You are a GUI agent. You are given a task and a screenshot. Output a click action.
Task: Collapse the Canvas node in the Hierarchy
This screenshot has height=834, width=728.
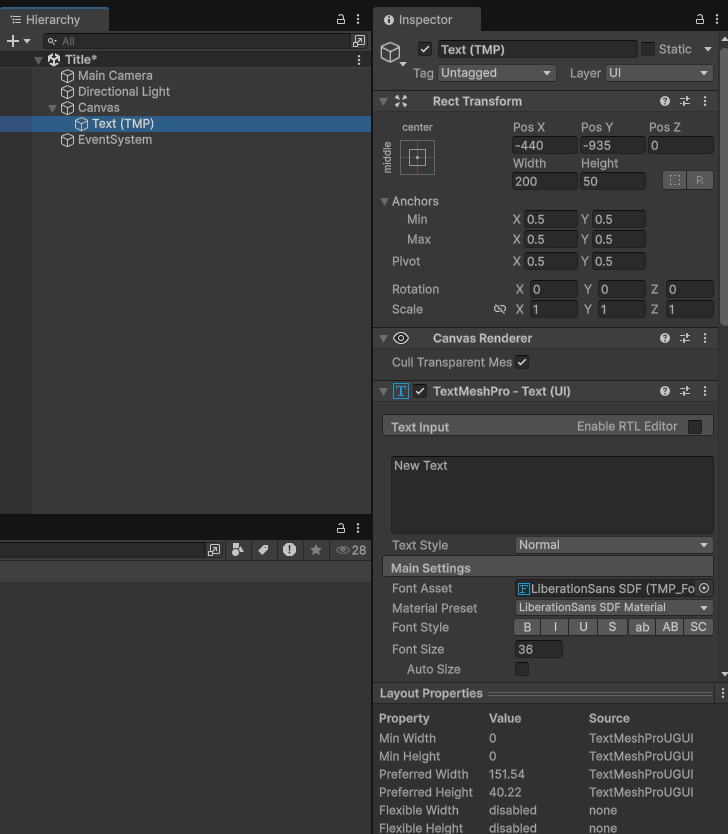52,108
